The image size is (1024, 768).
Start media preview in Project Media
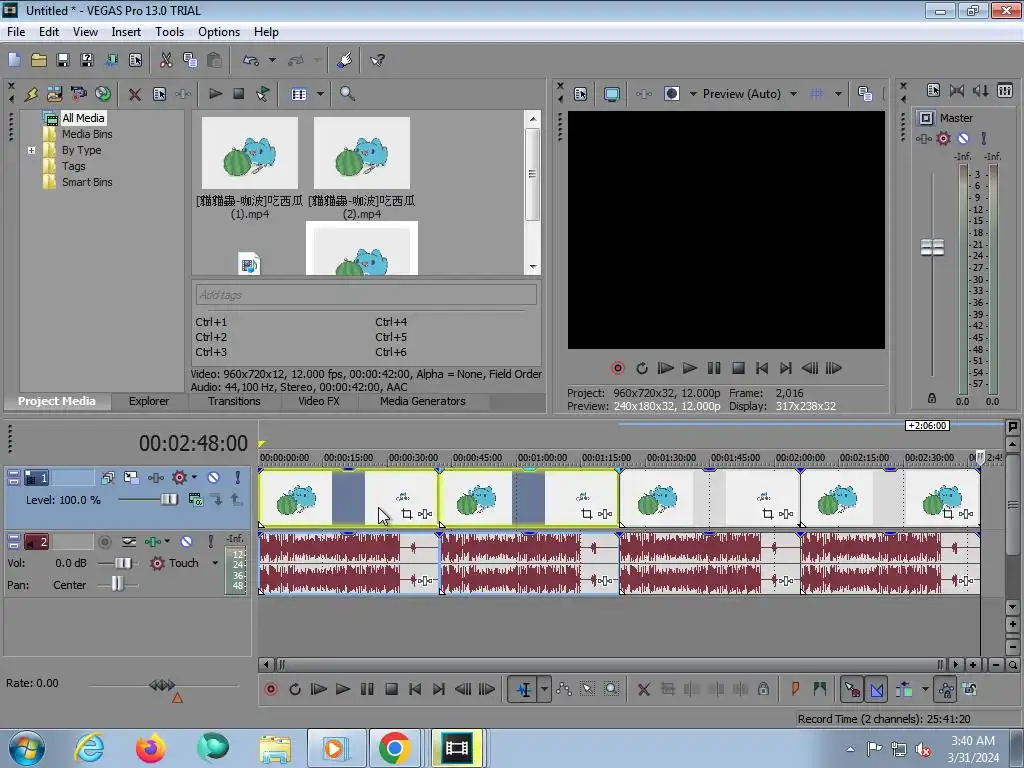pyautogui.click(x=215, y=94)
